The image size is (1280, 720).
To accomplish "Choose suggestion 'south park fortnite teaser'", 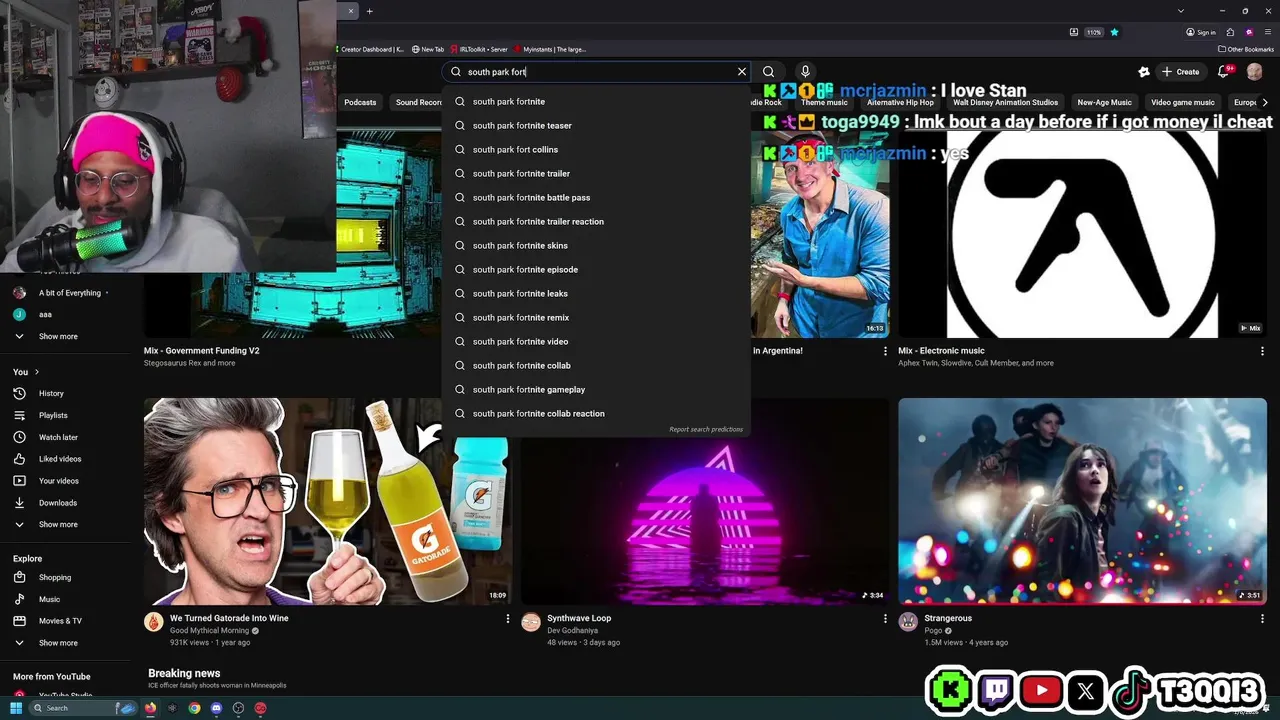I will click(x=596, y=125).
